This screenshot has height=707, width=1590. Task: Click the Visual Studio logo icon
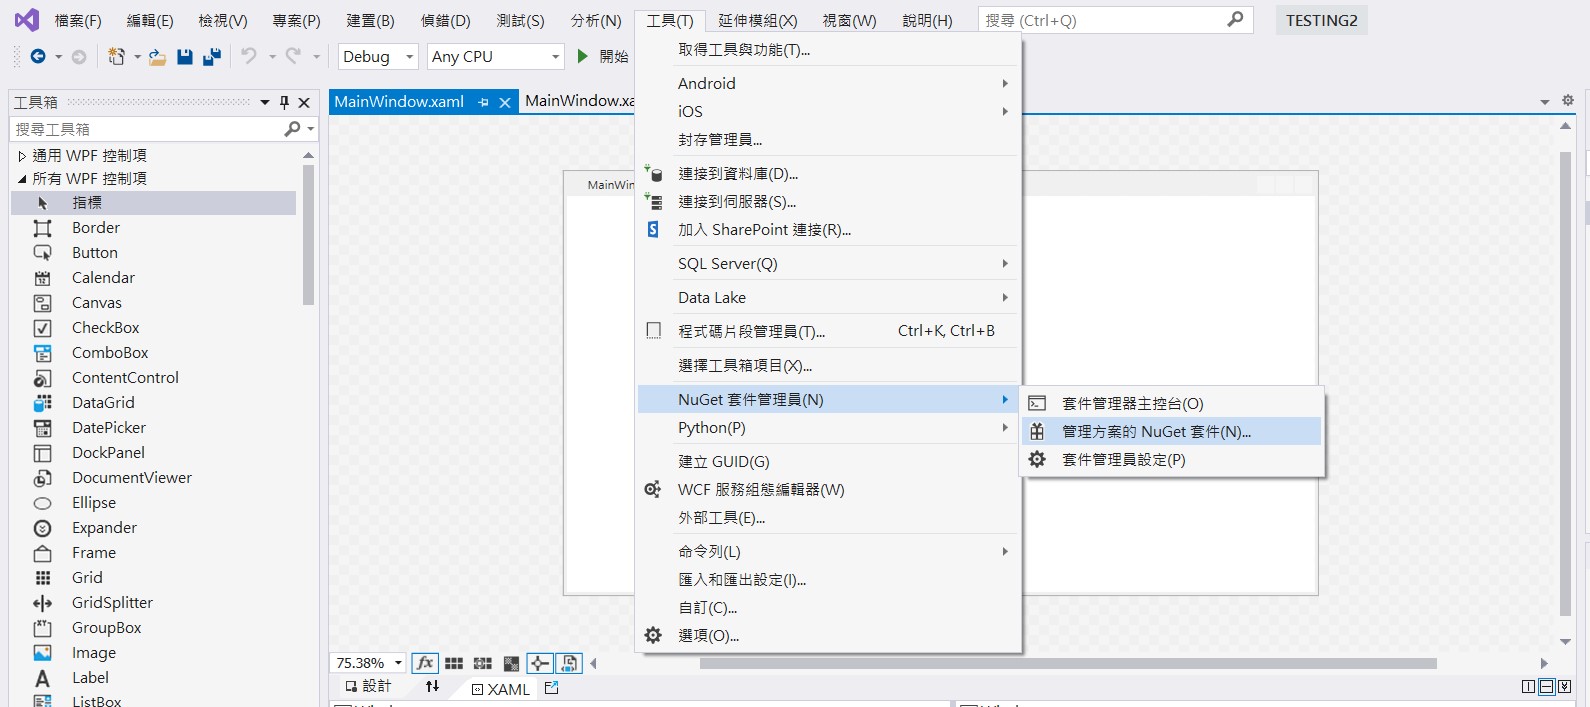click(27, 20)
